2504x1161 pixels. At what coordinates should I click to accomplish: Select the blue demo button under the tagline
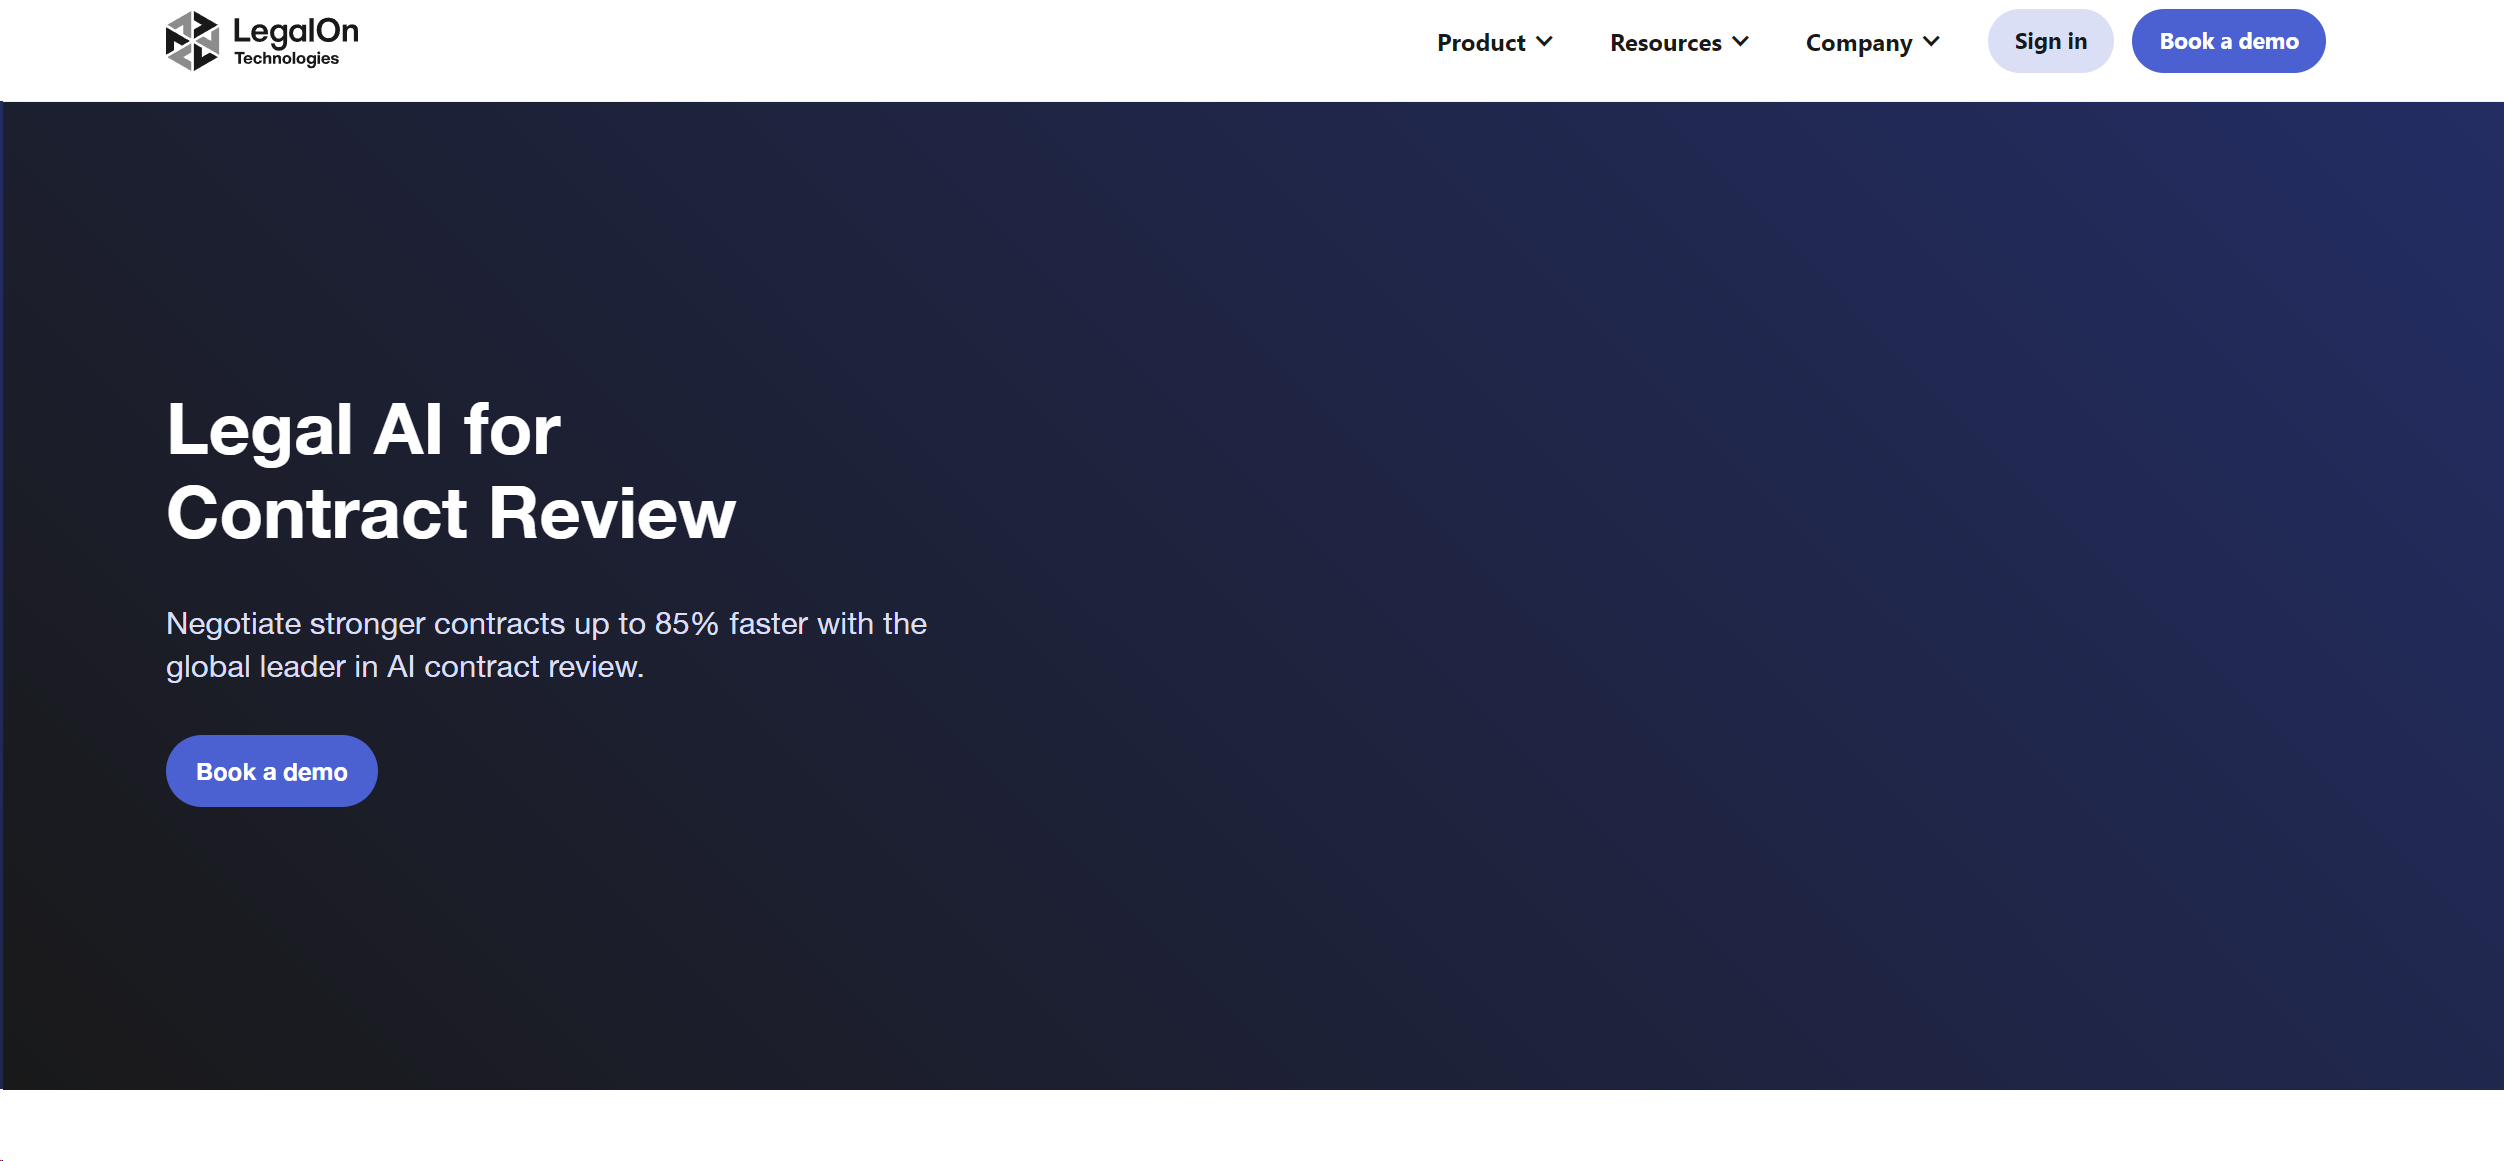(271, 770)
